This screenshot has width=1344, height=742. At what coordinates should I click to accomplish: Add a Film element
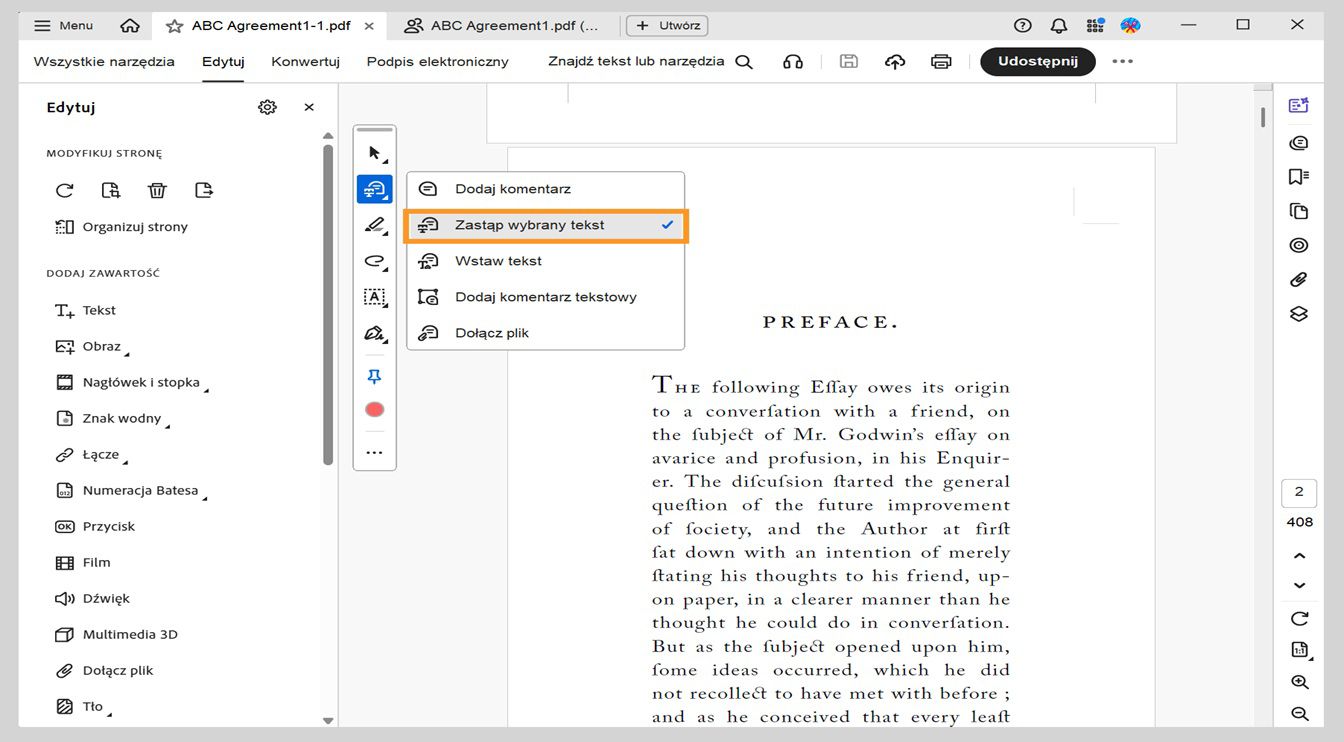[x=82, y=563]
